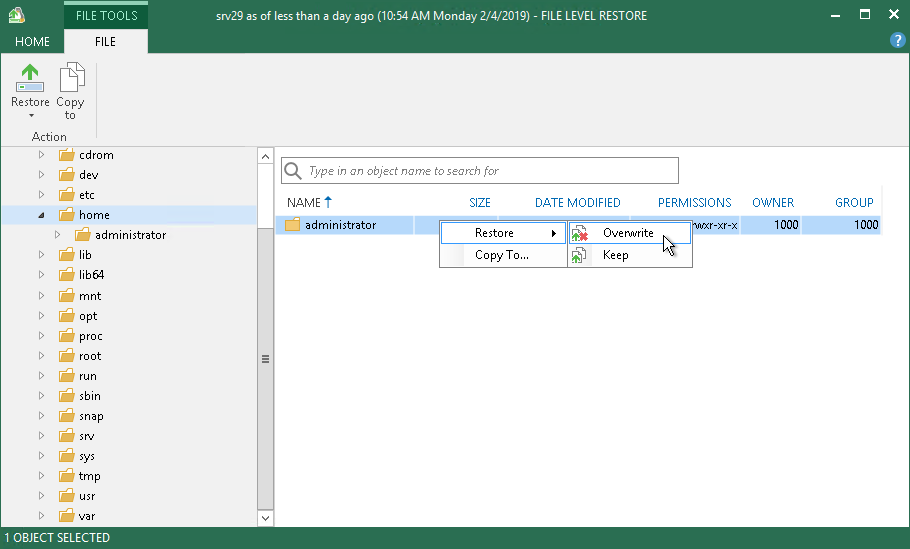This screenshot has height=549, width=910.
Task: Expand the administrator subfolder in tree
Action: click(x=57, y=234)
